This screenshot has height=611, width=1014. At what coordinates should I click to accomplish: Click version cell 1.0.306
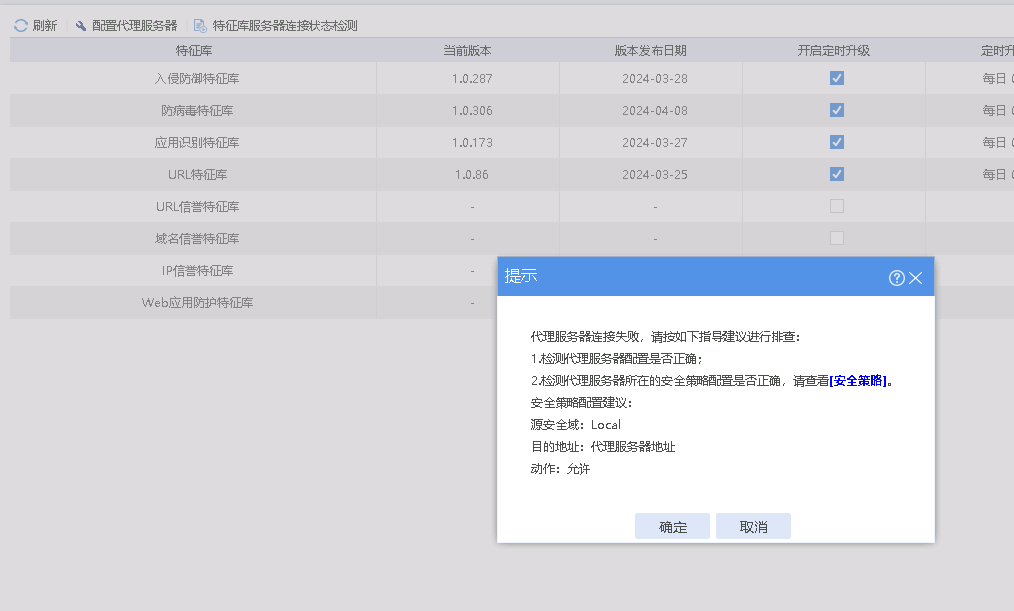472,111
